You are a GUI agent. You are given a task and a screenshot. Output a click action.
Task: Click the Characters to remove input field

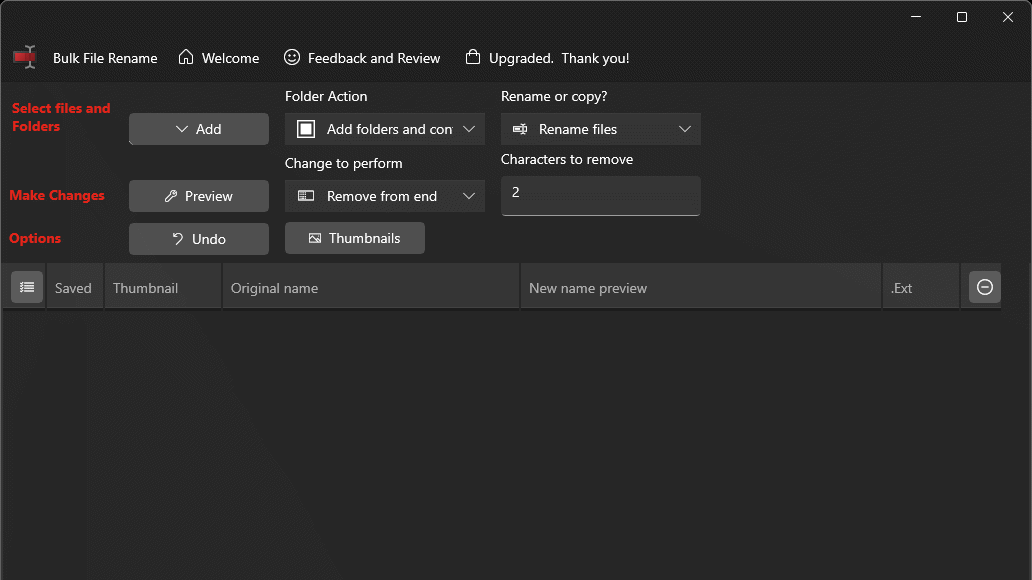pos(600,194)
